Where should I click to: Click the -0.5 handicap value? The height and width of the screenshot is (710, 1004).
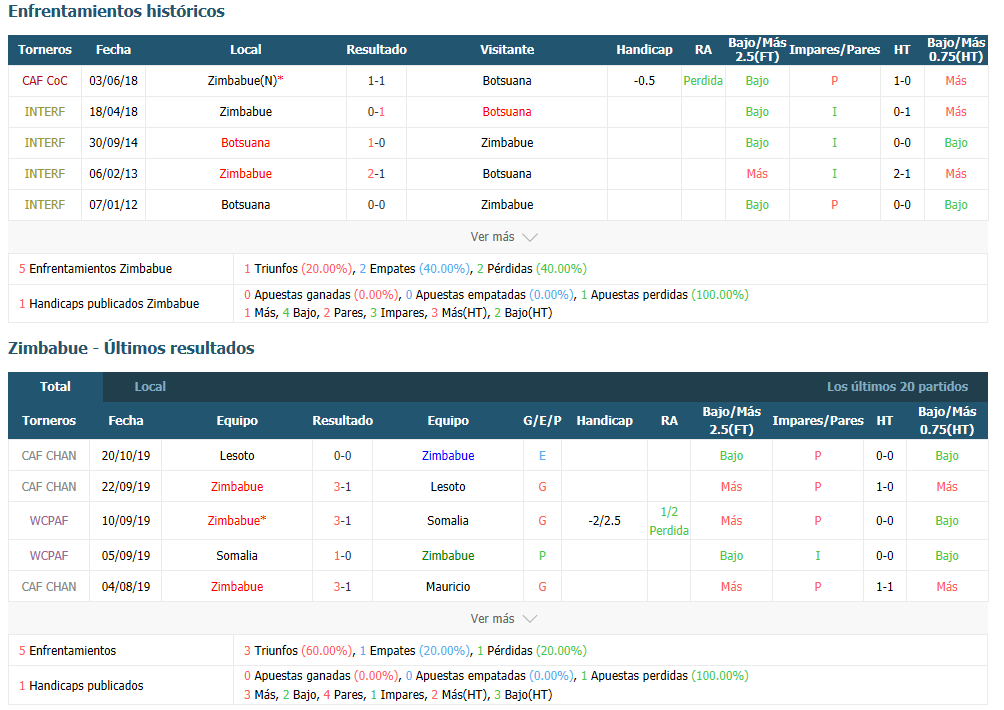pos(644,81)
